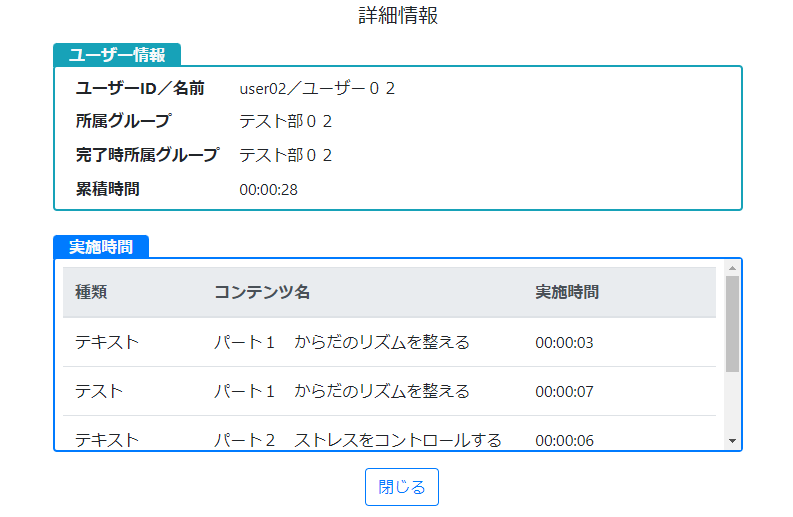The image size is (793, 517).
Task: Select the コンテンツ名 column header
Action: click(262, 292)
